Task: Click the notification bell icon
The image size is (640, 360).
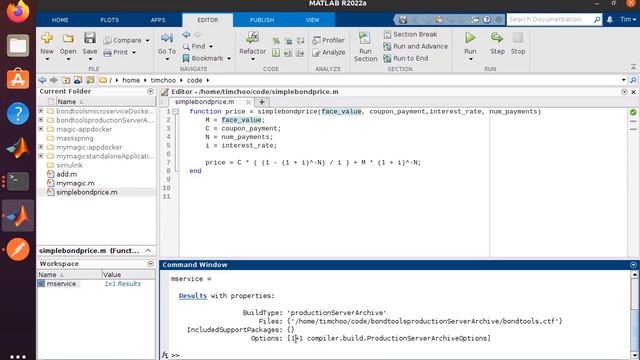Action: 610,19
